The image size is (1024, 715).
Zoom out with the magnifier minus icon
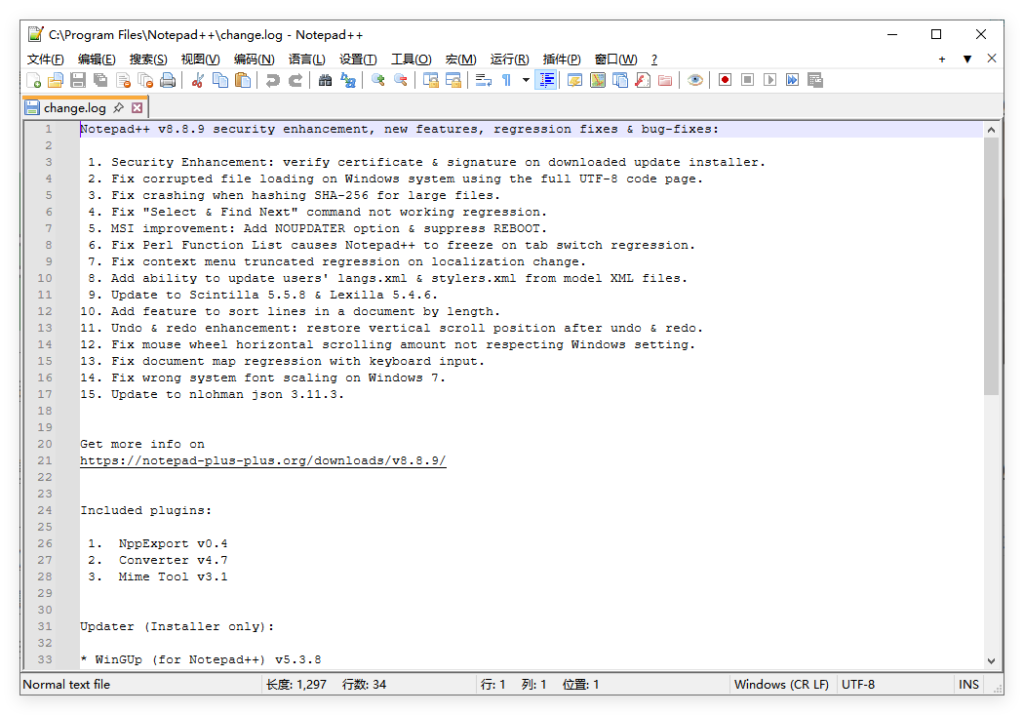click(x=401, y=80)
